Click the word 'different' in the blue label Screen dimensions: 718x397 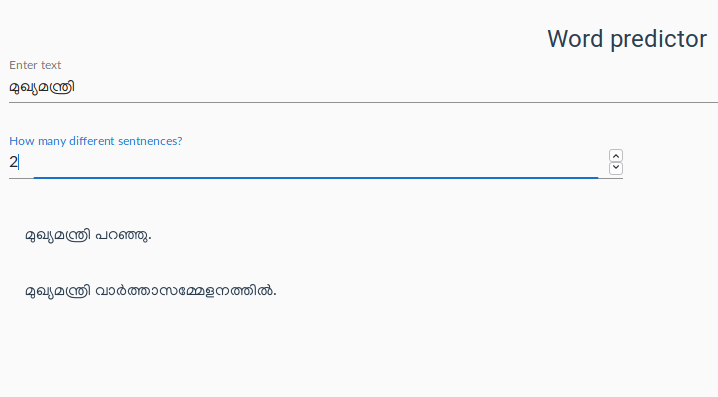[x=92, y=141]
